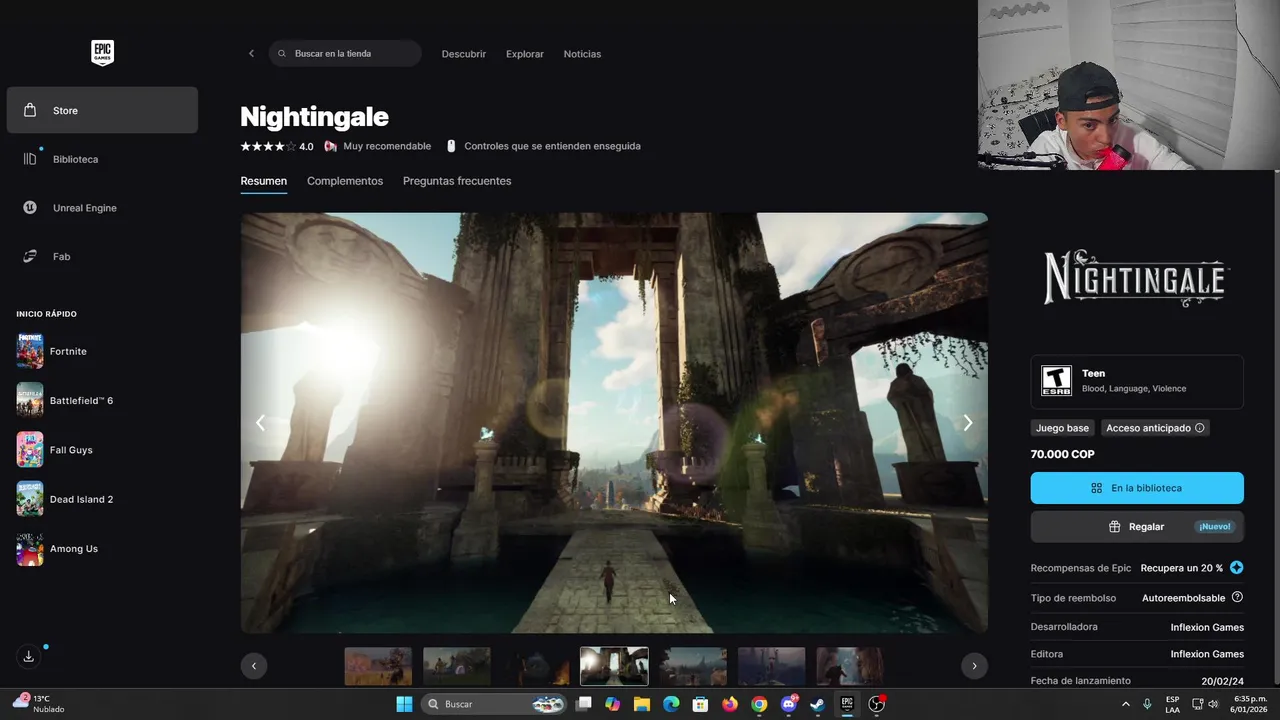The width and height of the screenshot is (1280, 720).
Task: Click the Biblioteca grid icon
Action: tap(30, 159)
